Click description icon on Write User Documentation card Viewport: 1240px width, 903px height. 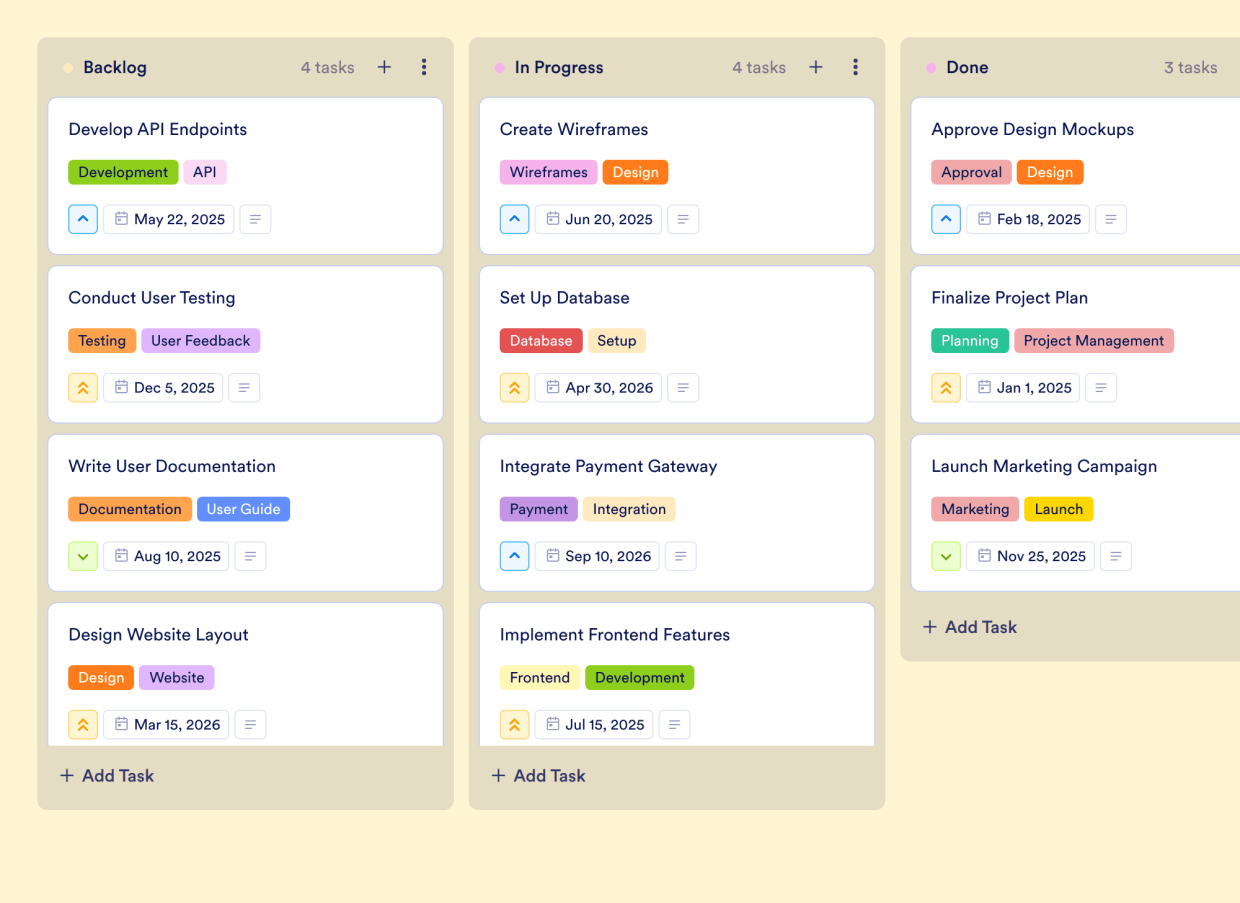[250, 556]
